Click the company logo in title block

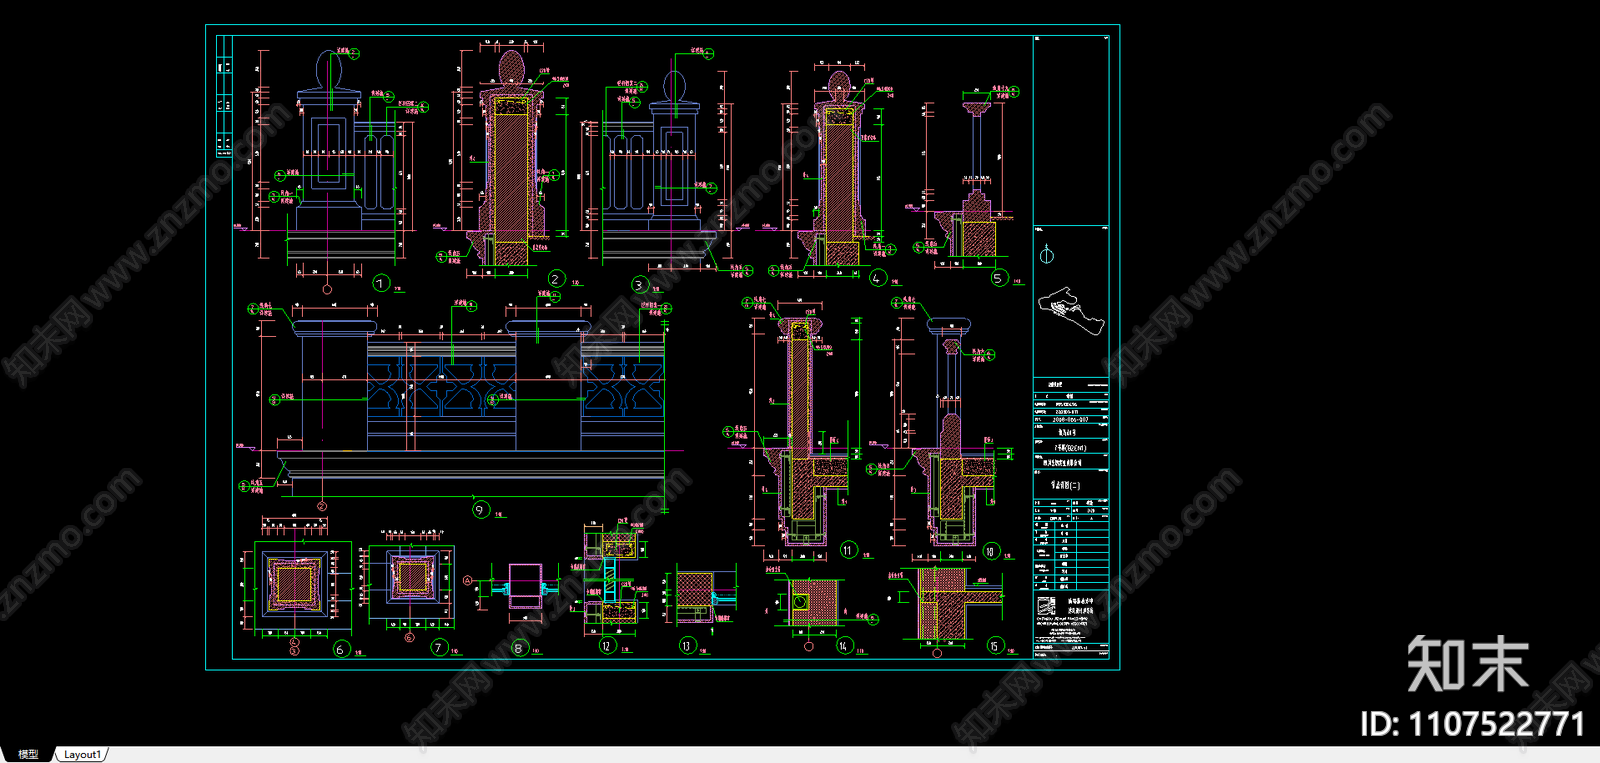1046,607
